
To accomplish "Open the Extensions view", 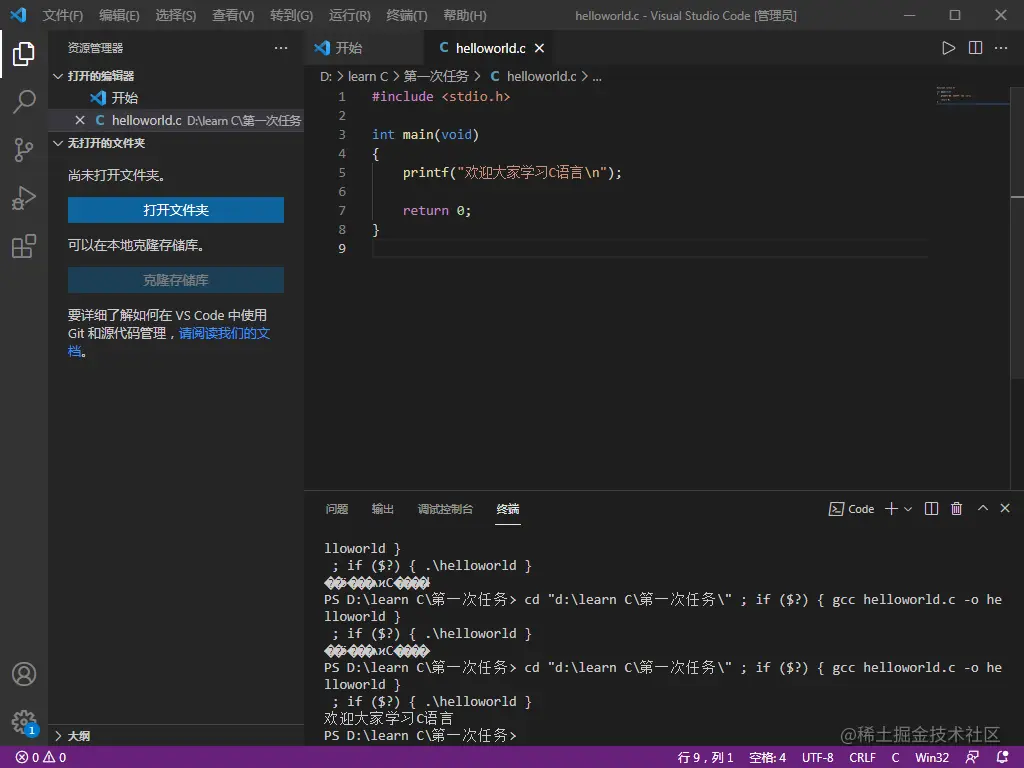I will pos(24,246).
